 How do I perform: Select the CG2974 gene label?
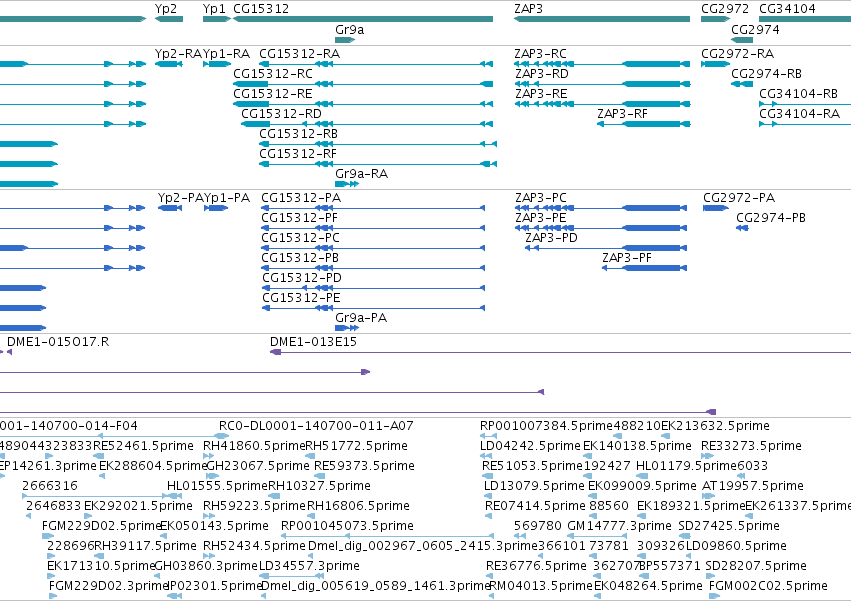(x=755, y=30)
